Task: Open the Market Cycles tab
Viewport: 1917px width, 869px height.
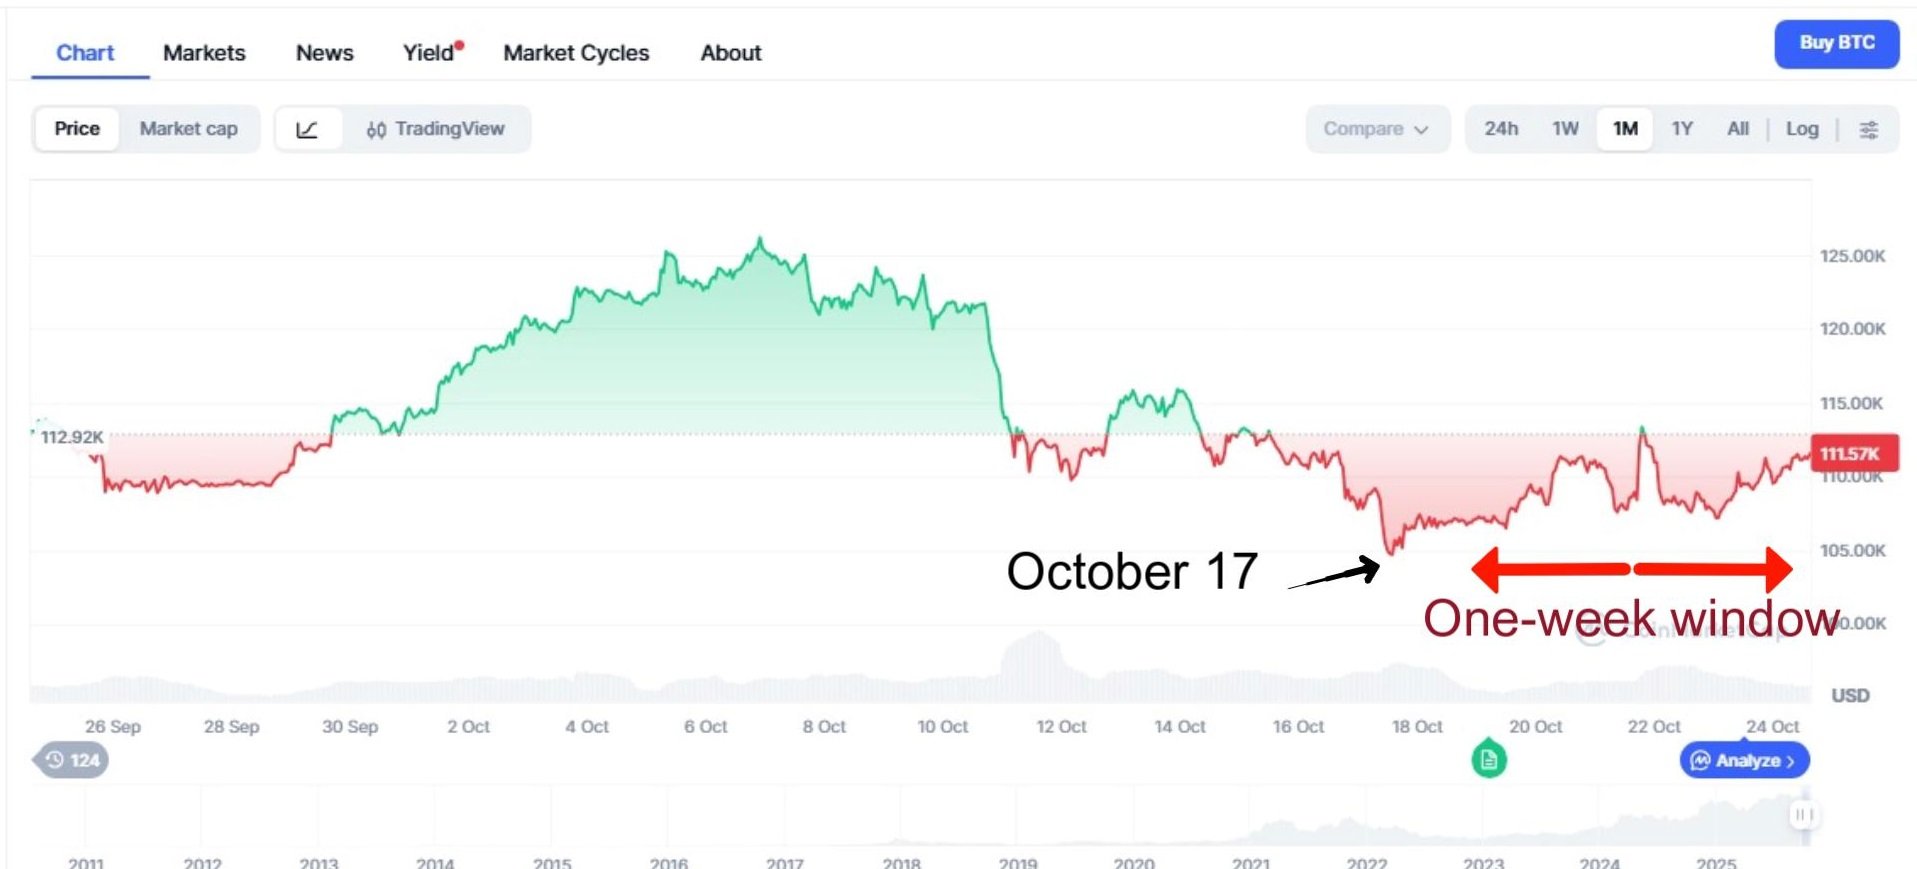Action: click(x=576, y=53)
